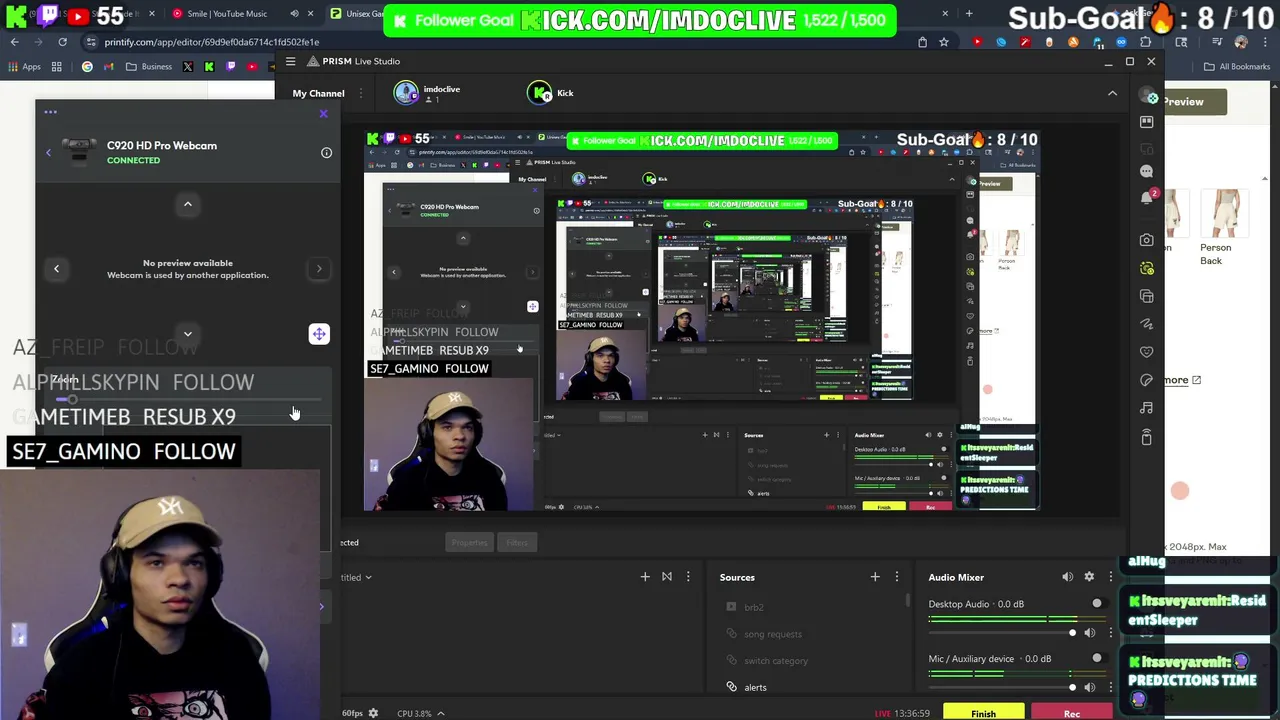
Task: Mute all audio via Audio Mixer speaker icon
Action: click(x=1067, y=577)
